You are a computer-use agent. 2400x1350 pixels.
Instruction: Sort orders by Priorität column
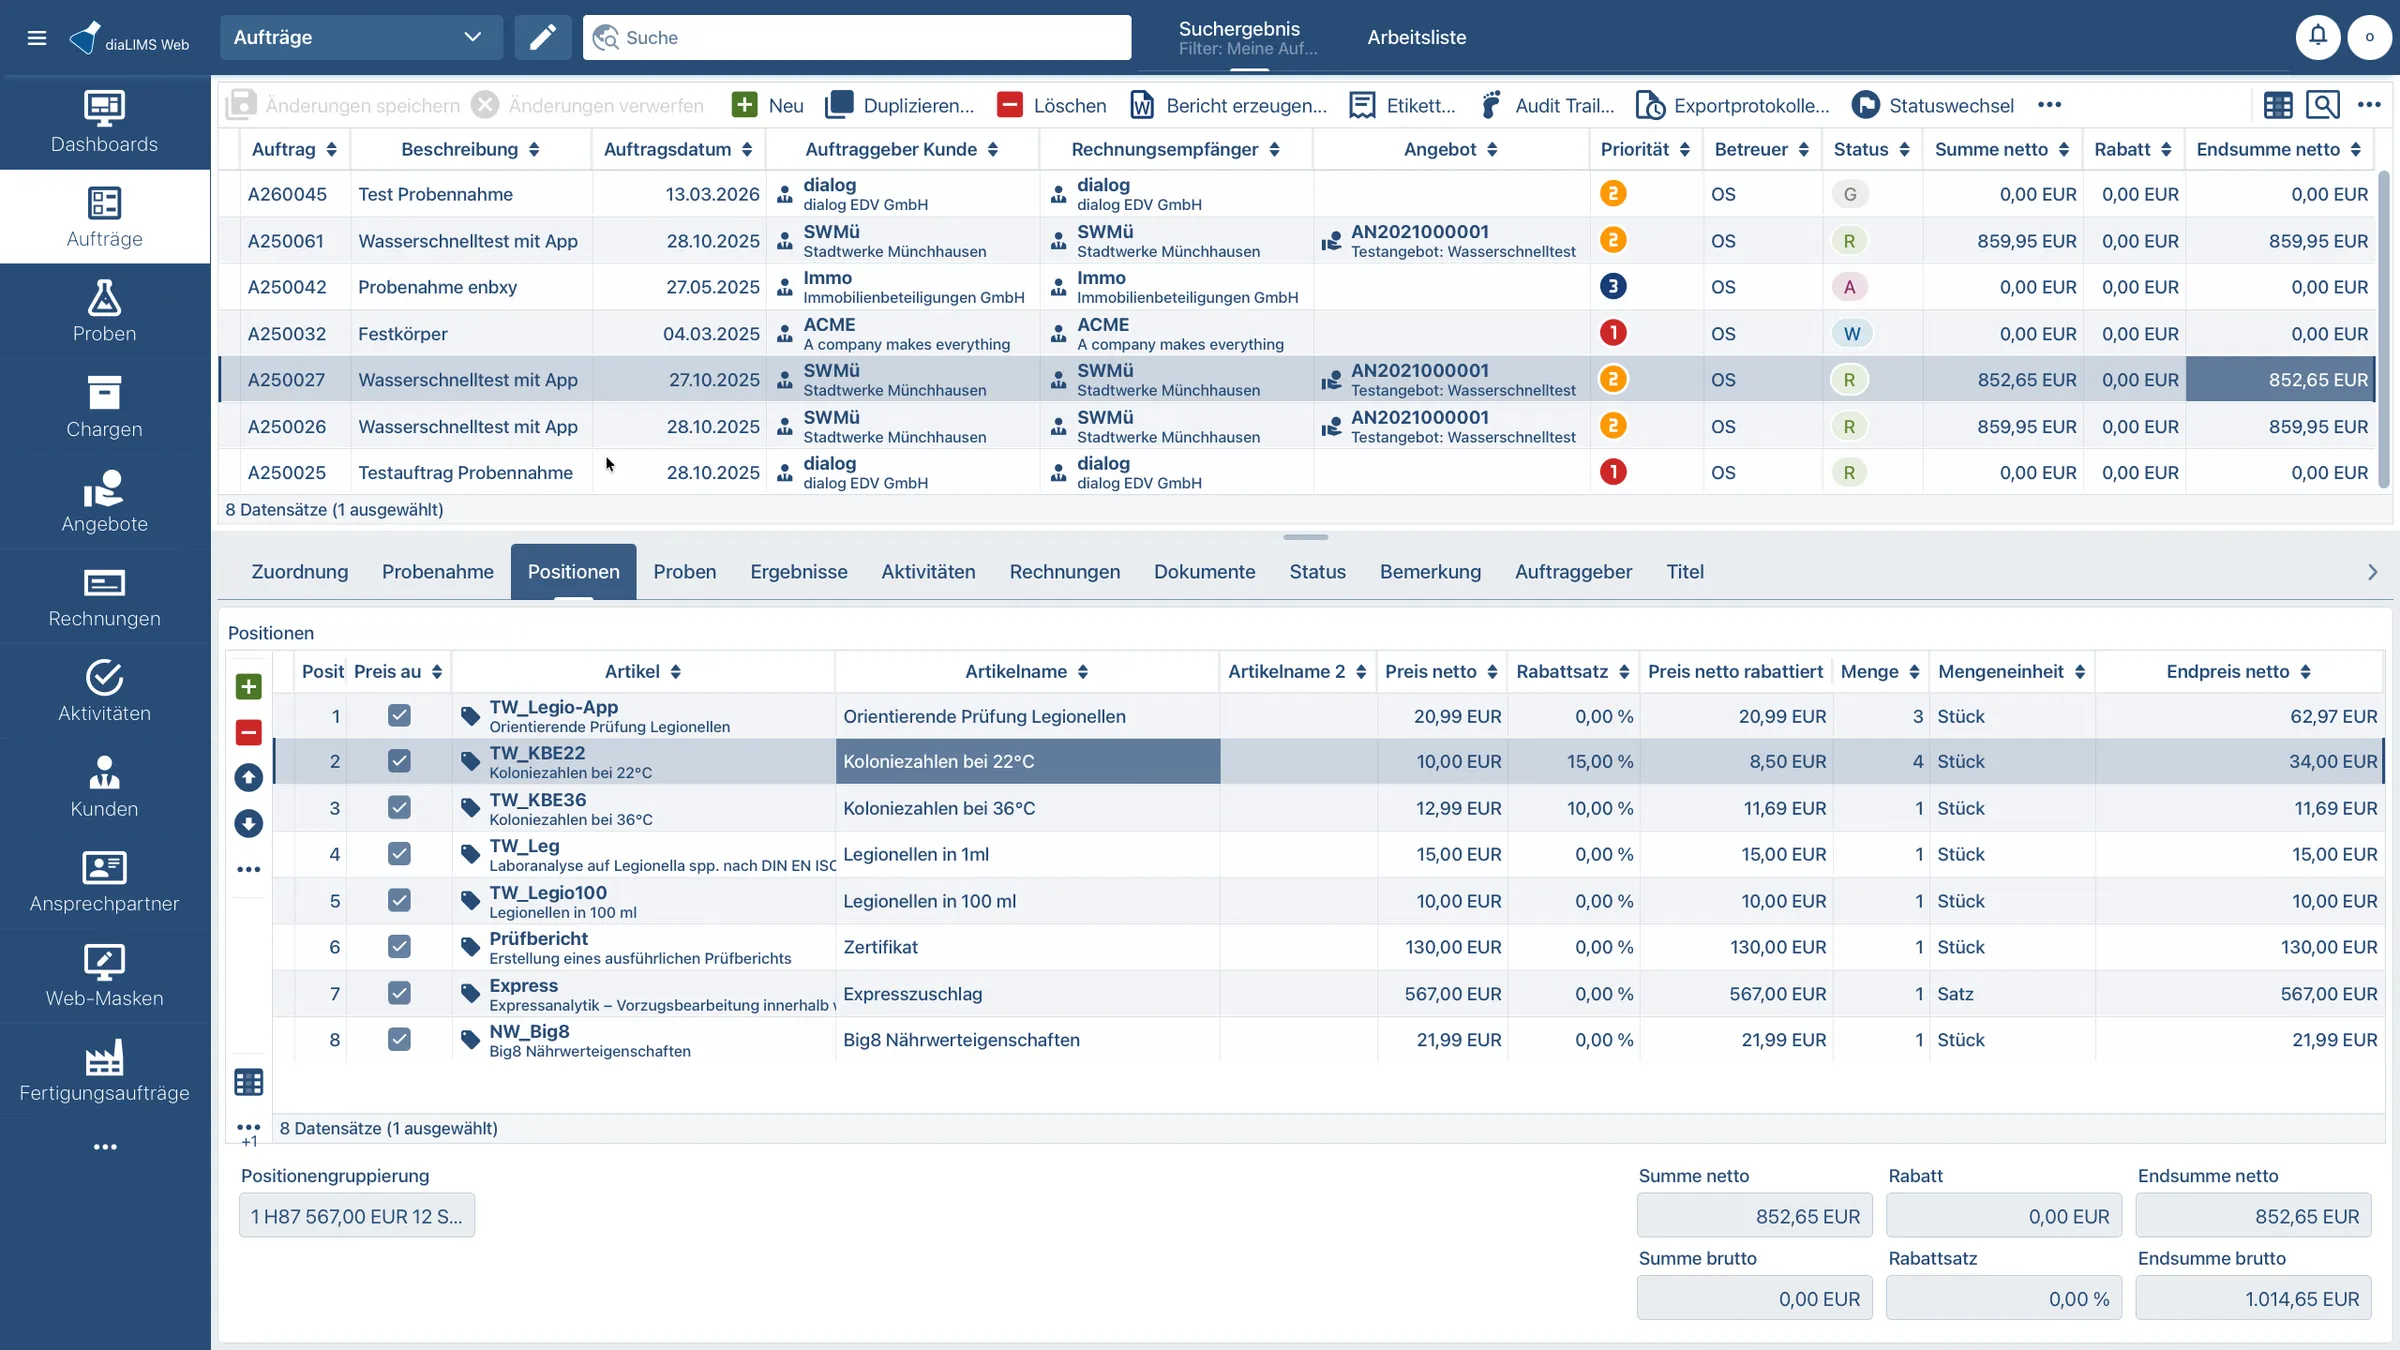tap(1645, 149)
